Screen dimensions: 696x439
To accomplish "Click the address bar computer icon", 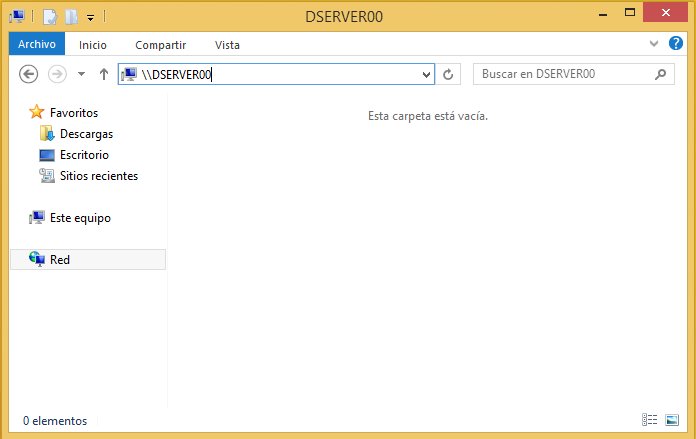I will click(x=129, y=74).
